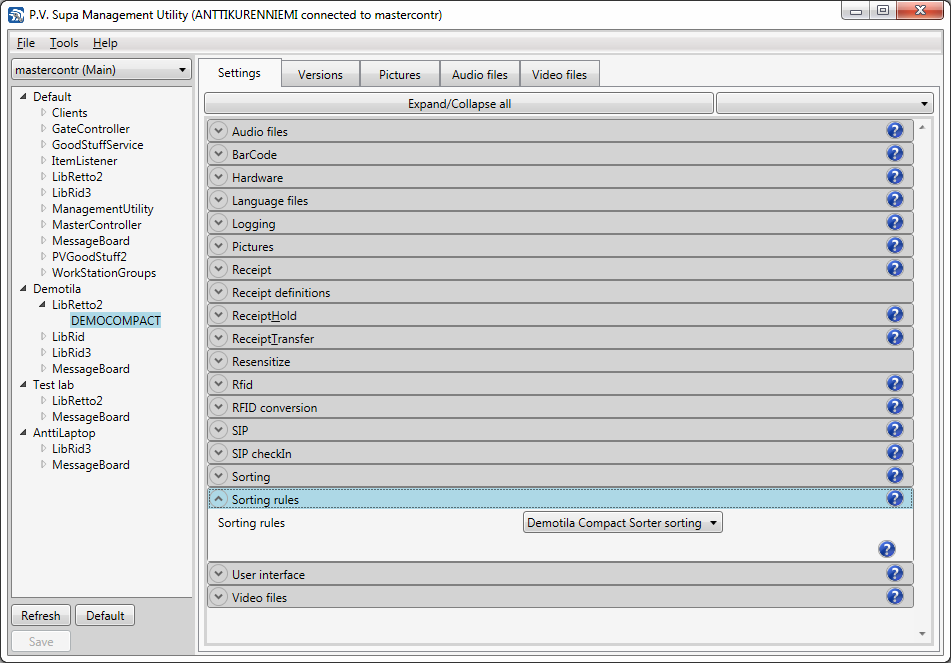Switch to the Audio files tab
Image resolution: width=951 pixels, height=663 pixels.
pos(480,74)
